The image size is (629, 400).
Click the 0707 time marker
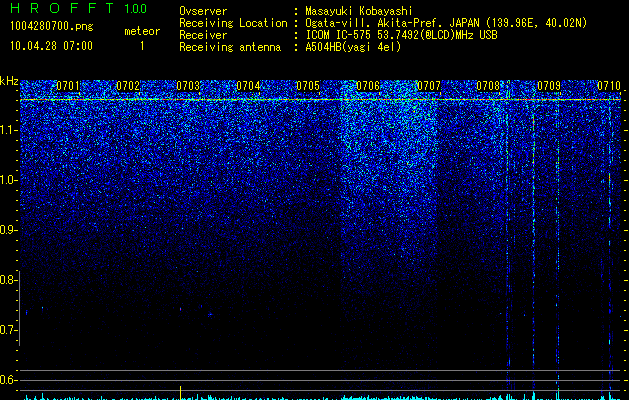[x=429, y=86]
